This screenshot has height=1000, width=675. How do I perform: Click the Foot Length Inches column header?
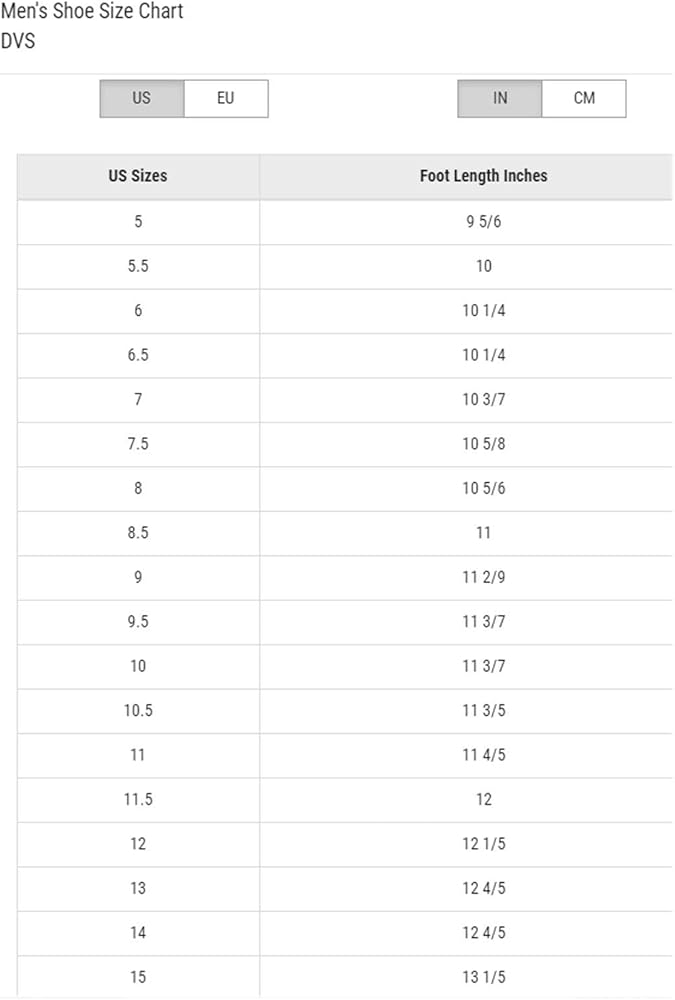click(483, 176)
